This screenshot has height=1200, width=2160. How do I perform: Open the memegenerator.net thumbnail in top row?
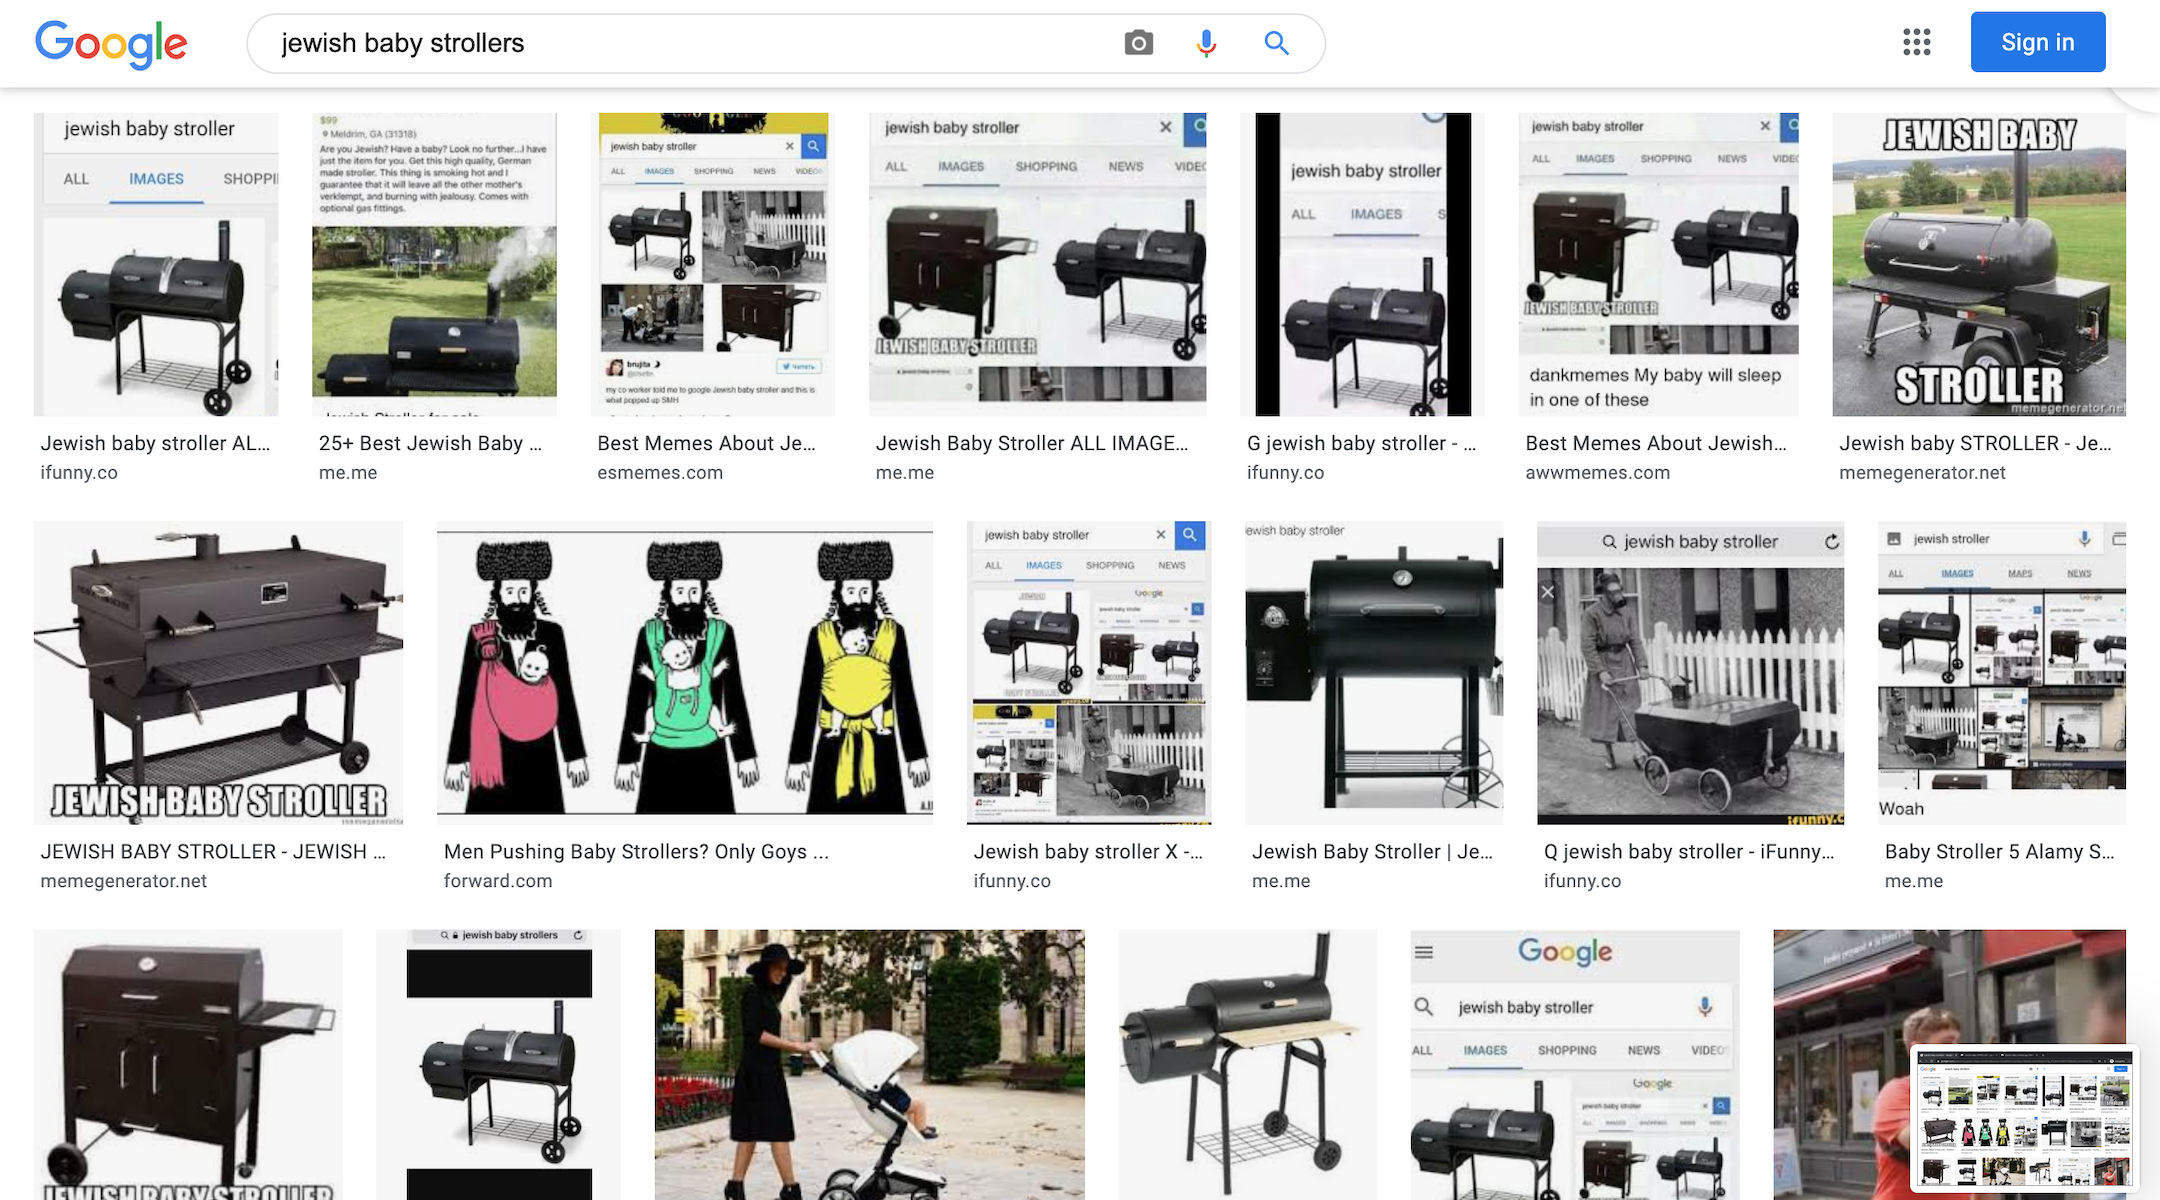coord(1978,264)
